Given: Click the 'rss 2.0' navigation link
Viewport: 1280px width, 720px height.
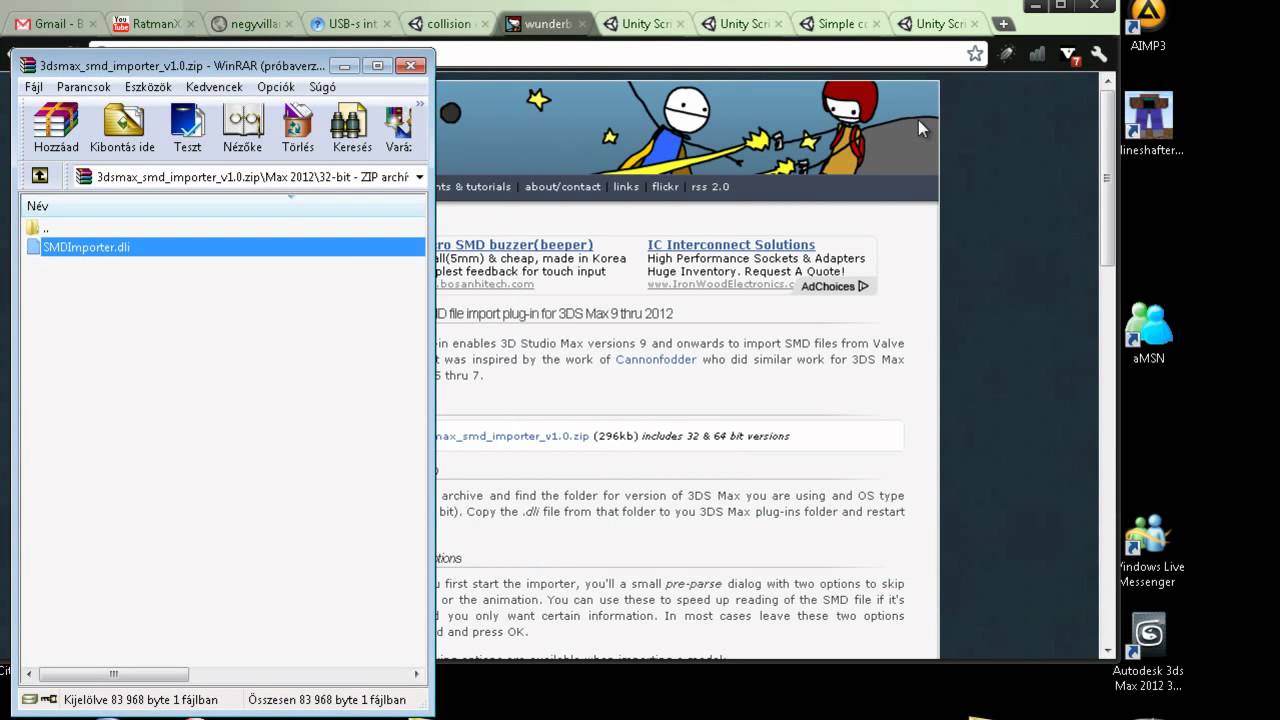Looking at the screenshot, I should click(710, 187).
